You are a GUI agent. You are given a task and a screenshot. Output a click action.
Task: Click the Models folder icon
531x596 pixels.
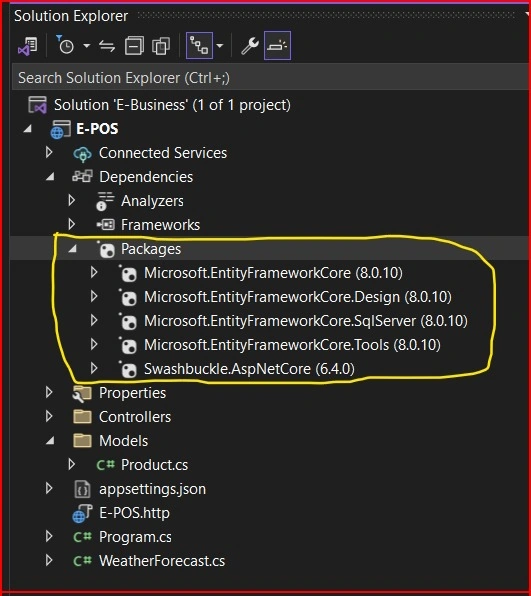pyautogui.click(x=82, y=441)
